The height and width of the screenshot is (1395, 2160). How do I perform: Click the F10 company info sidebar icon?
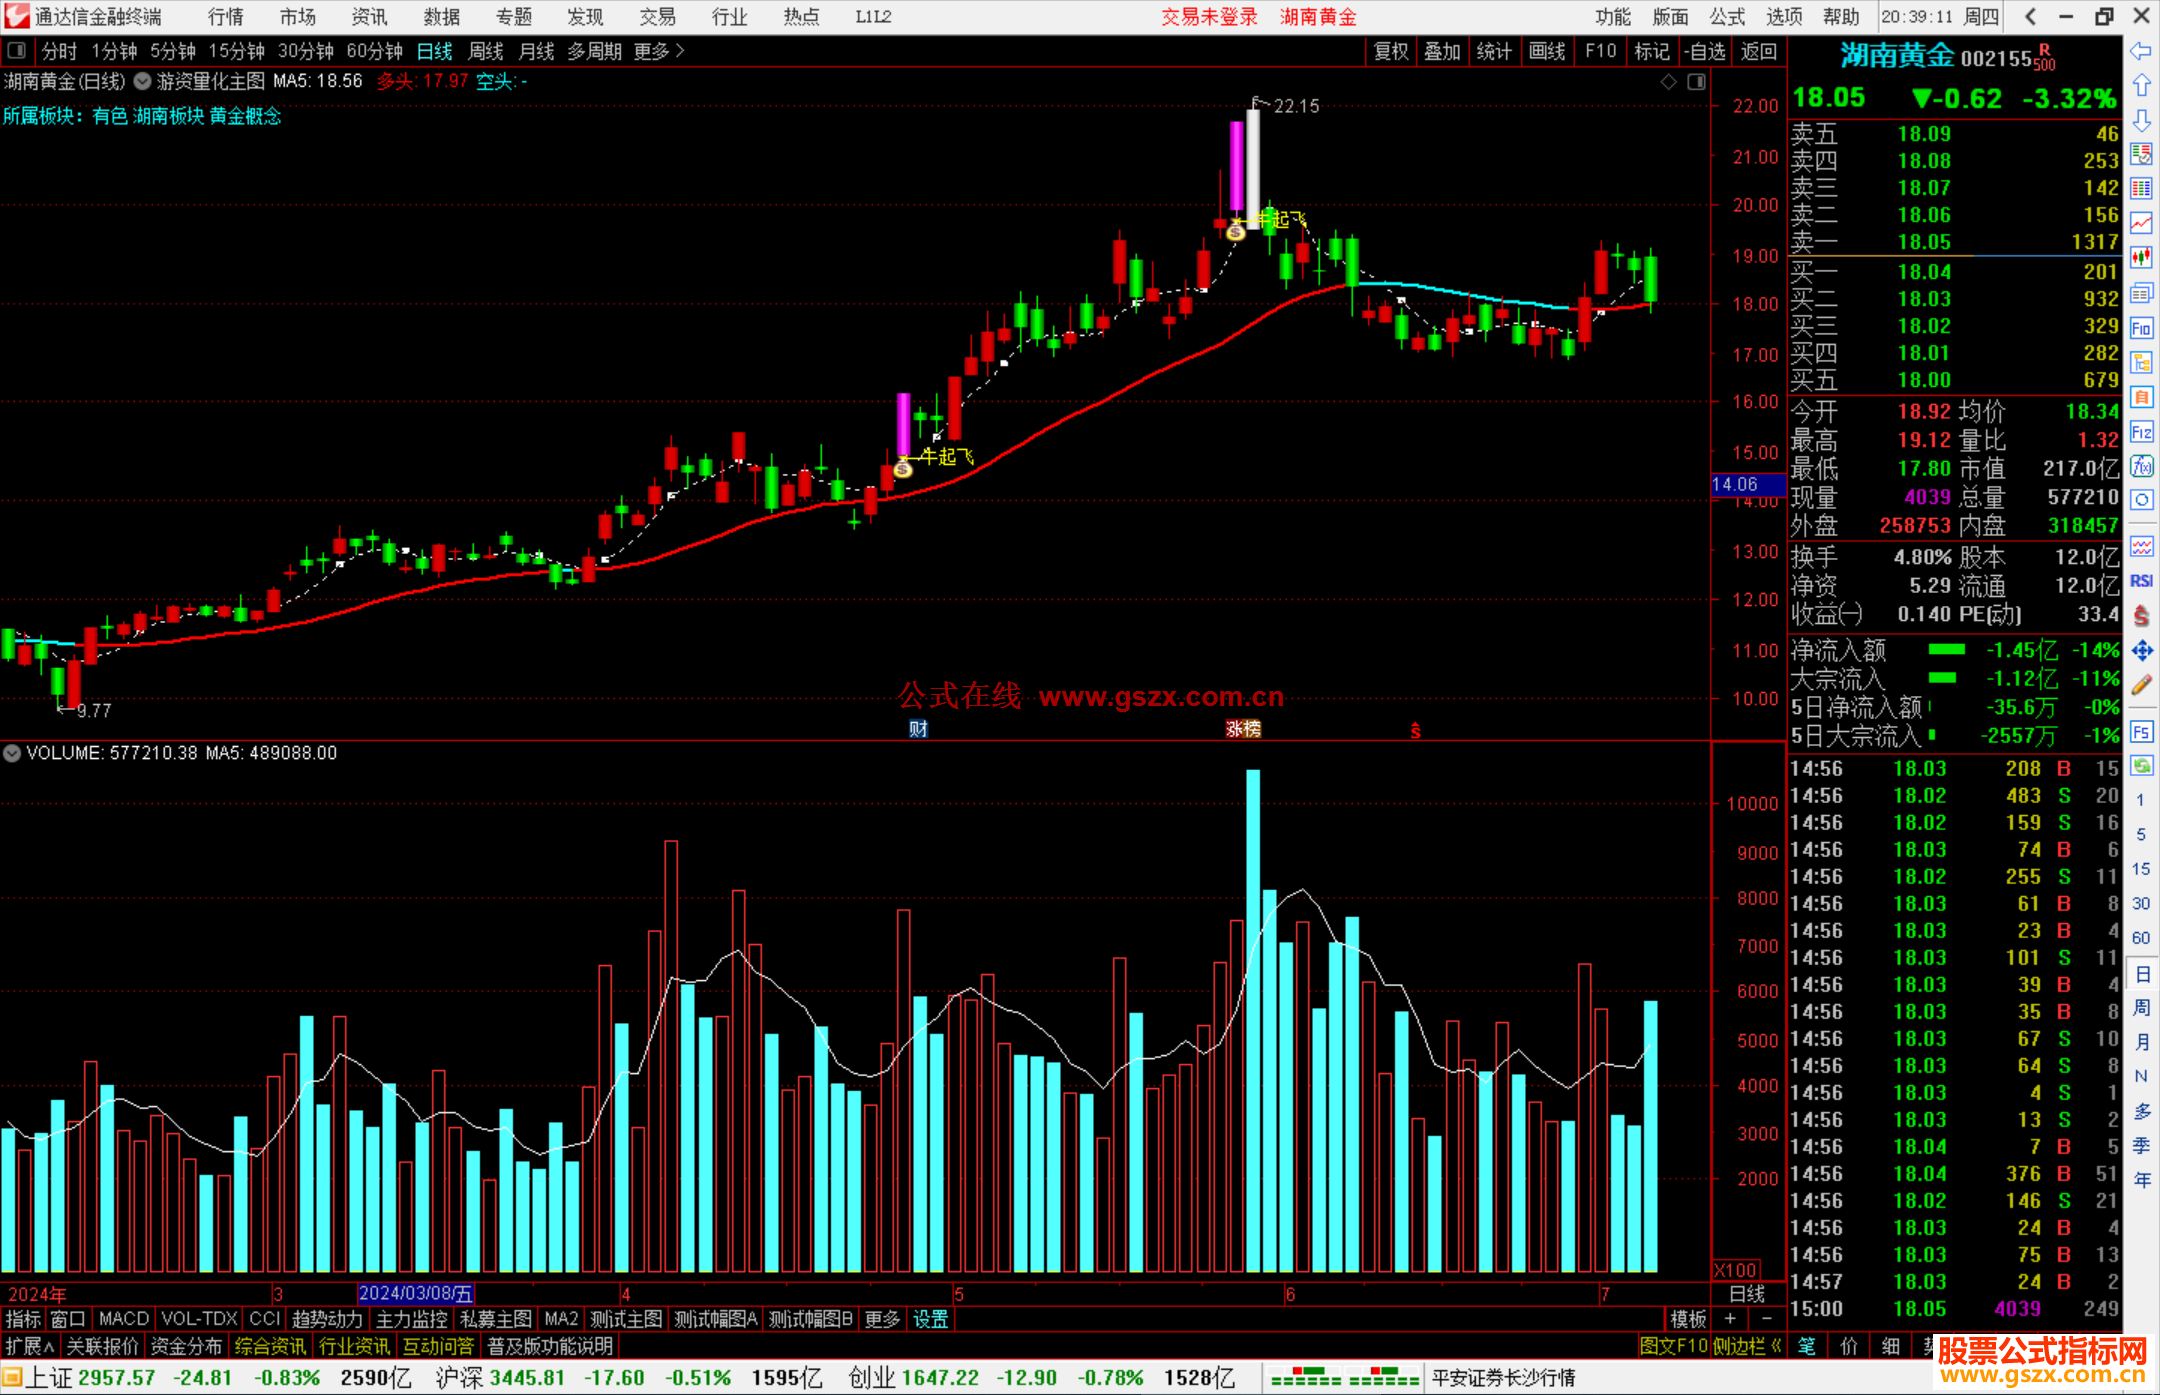(2141, 328)
